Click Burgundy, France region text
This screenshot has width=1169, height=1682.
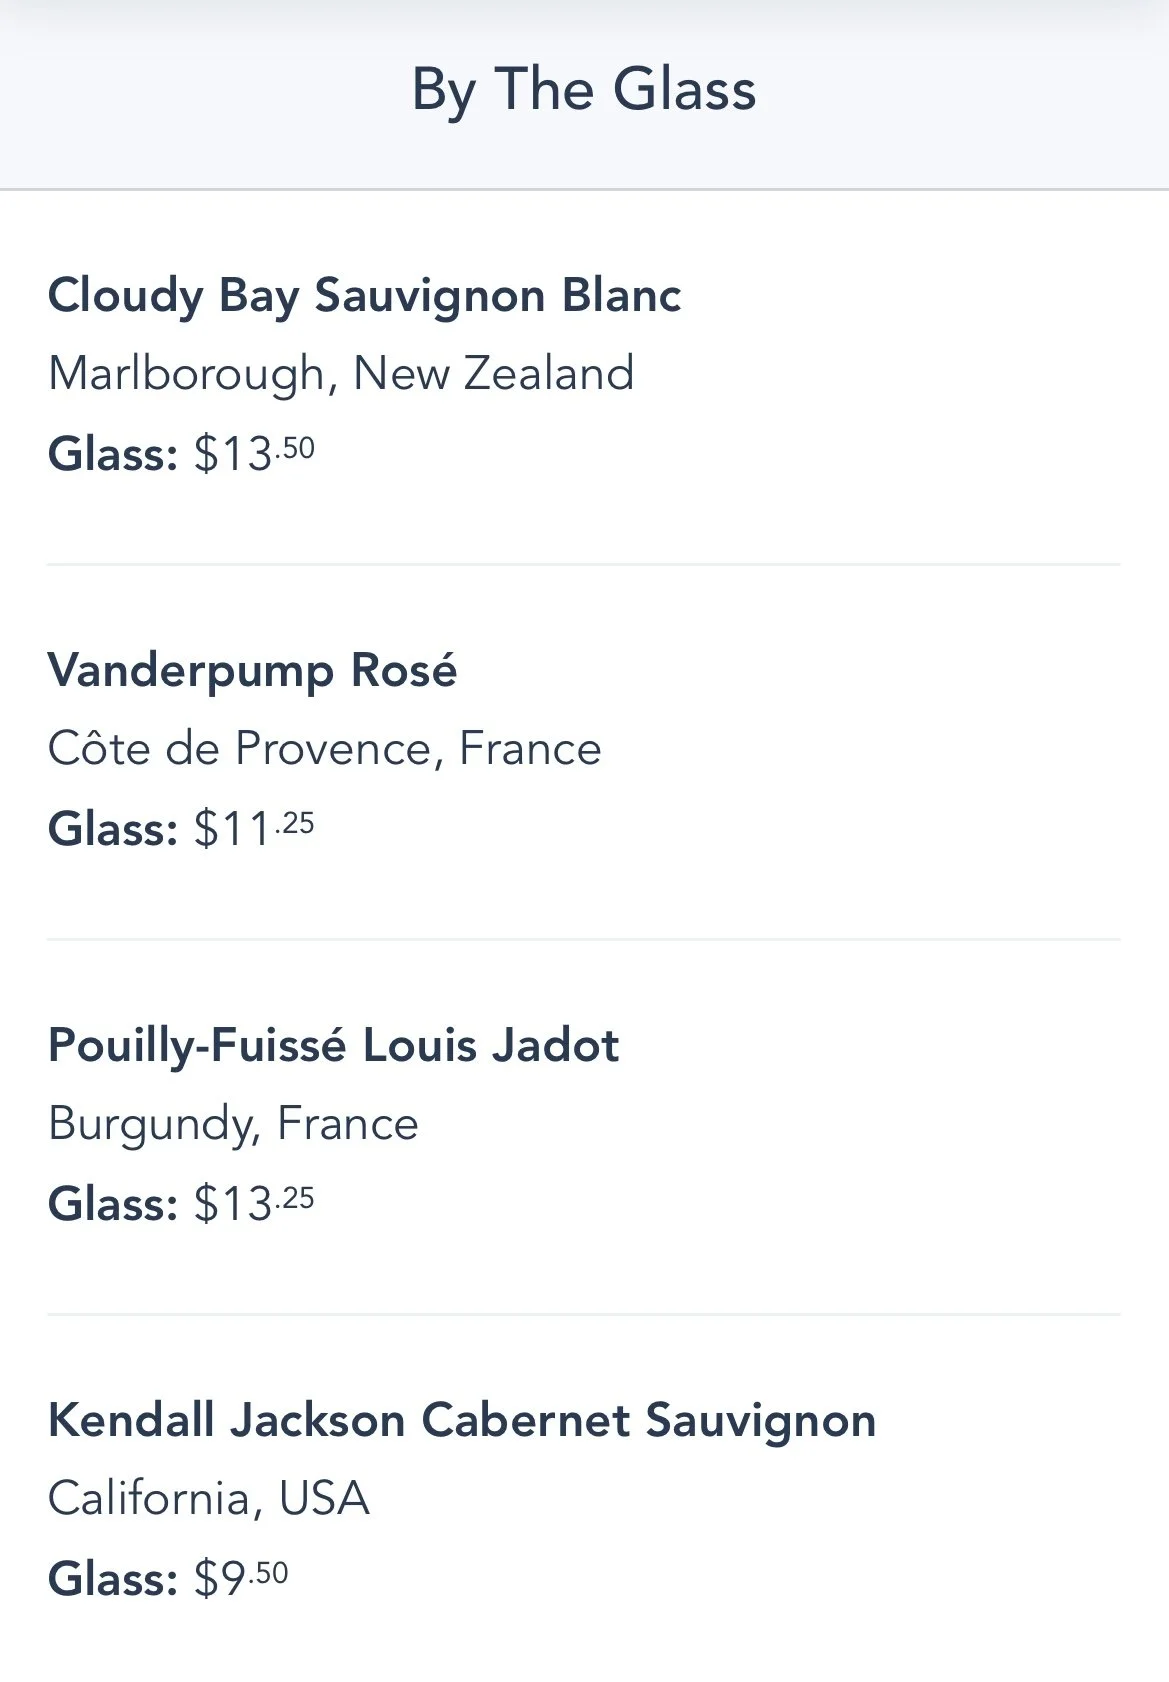233,1124
